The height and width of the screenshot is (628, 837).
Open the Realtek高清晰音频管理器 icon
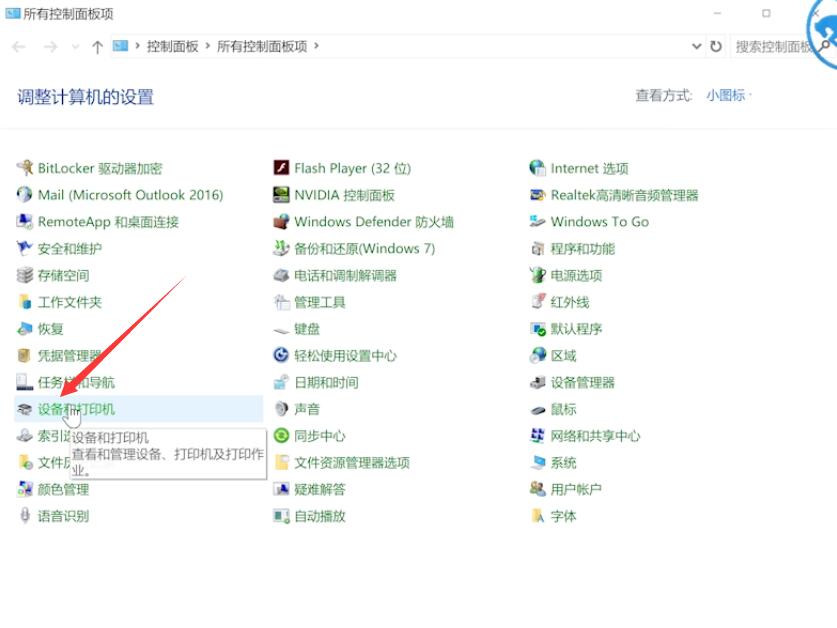(538, 195)
